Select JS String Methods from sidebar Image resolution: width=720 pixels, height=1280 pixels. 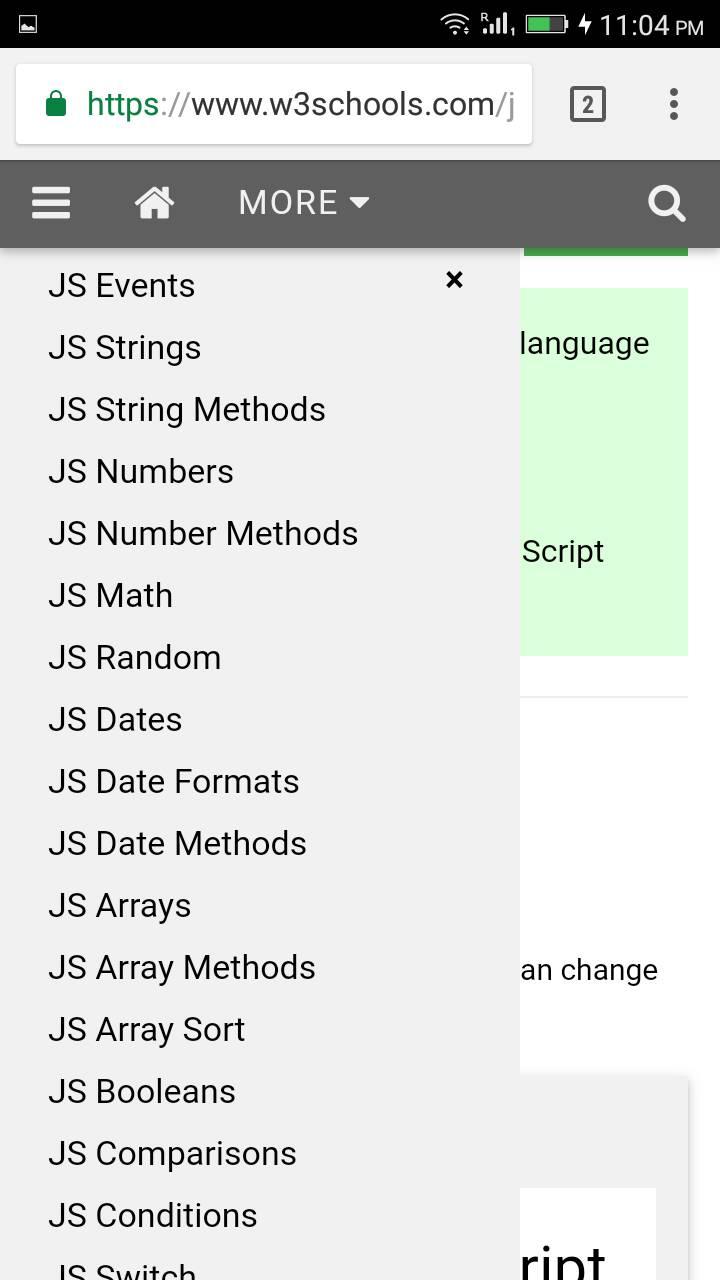[x=186, y=410]
